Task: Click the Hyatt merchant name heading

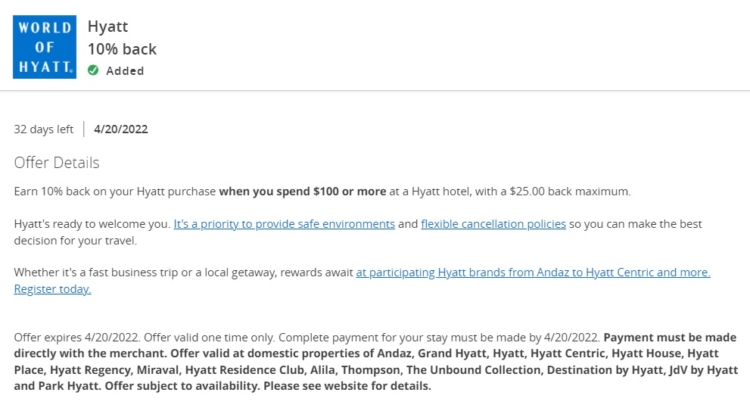Action: [x=108, y=26]
